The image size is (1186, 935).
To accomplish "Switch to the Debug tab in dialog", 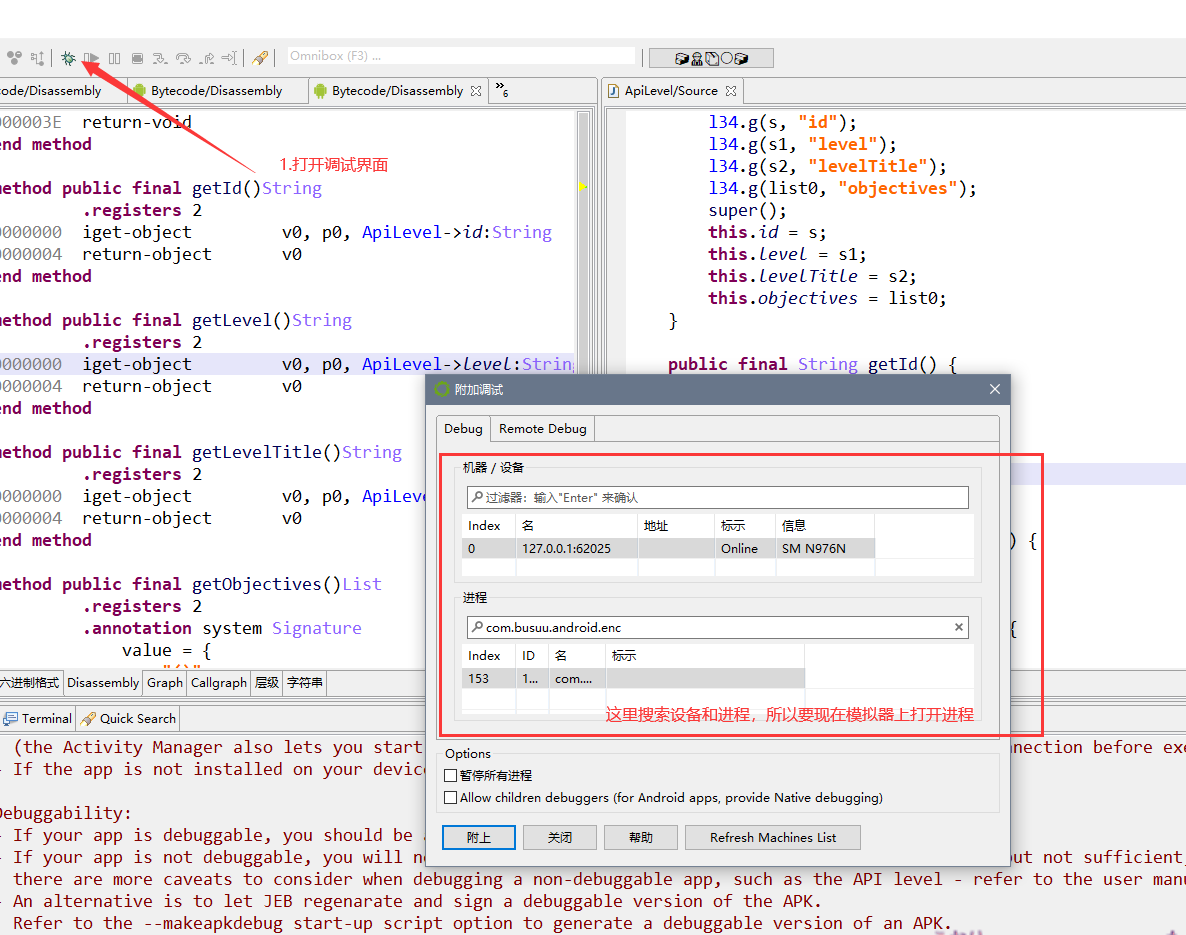I will [463, 429].
